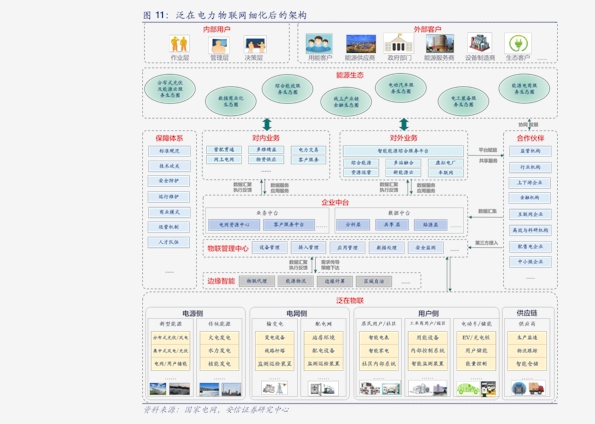Click the delivery truck supply chain image
Screen dimensions: 595x424
point(536,388)
